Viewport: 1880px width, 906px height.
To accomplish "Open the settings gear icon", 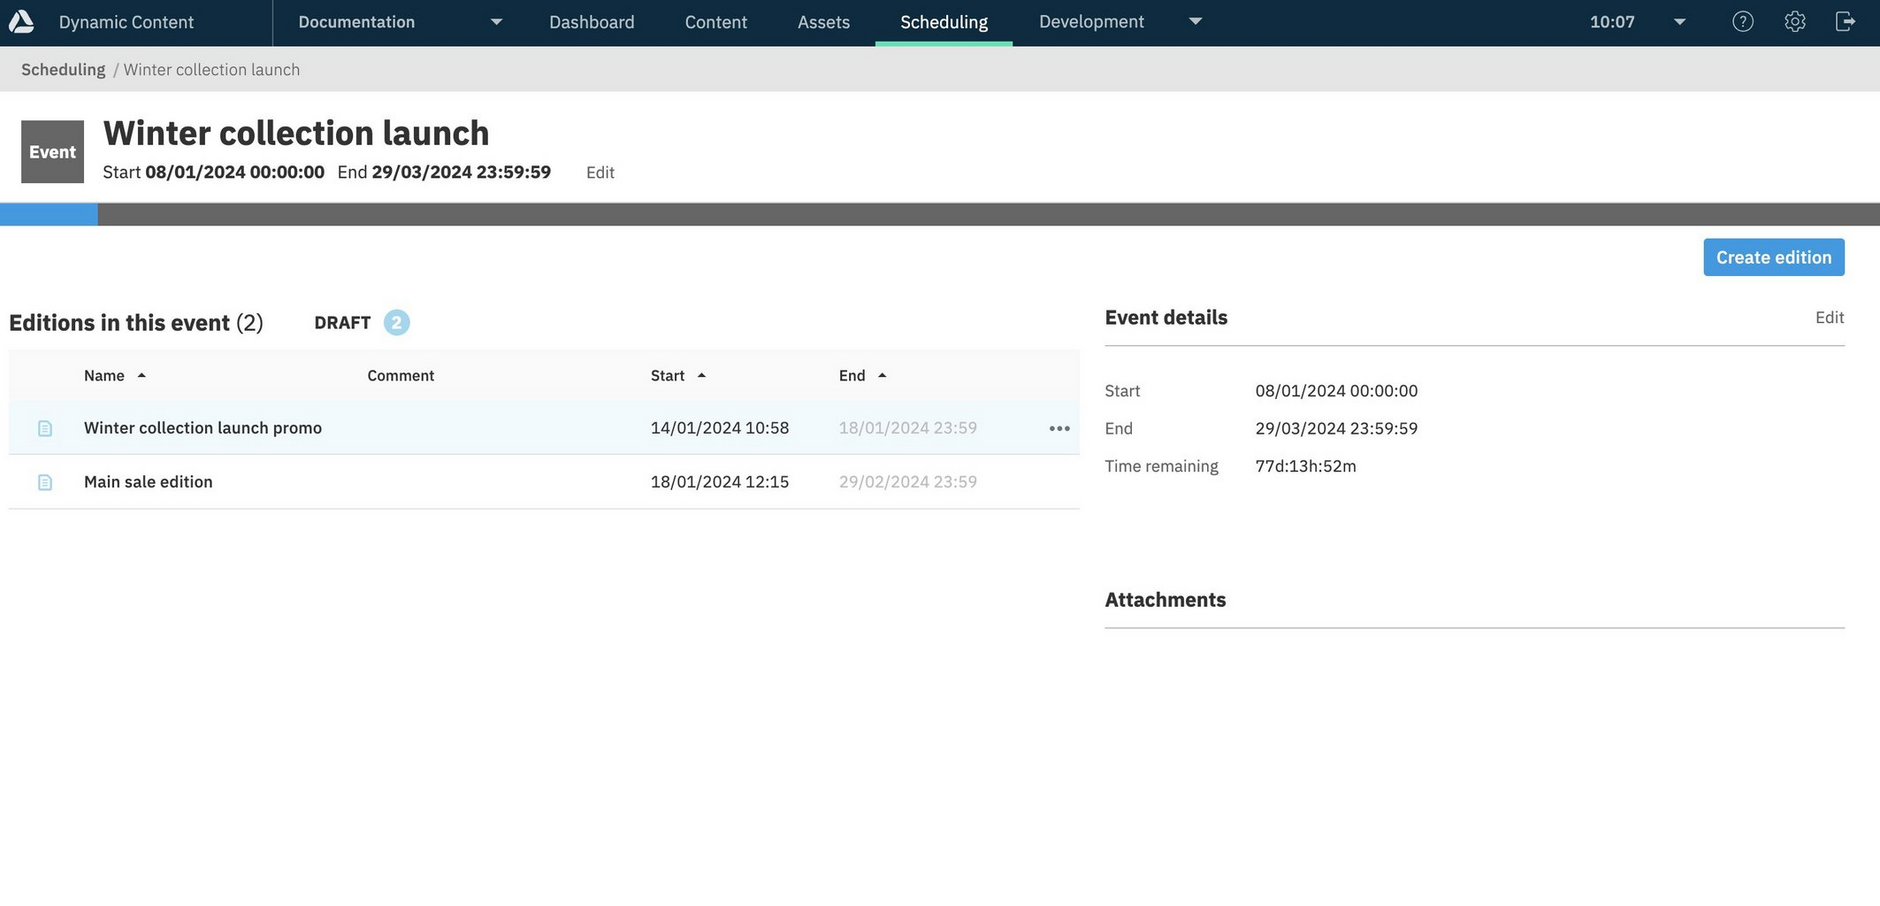I will 1794,22.
